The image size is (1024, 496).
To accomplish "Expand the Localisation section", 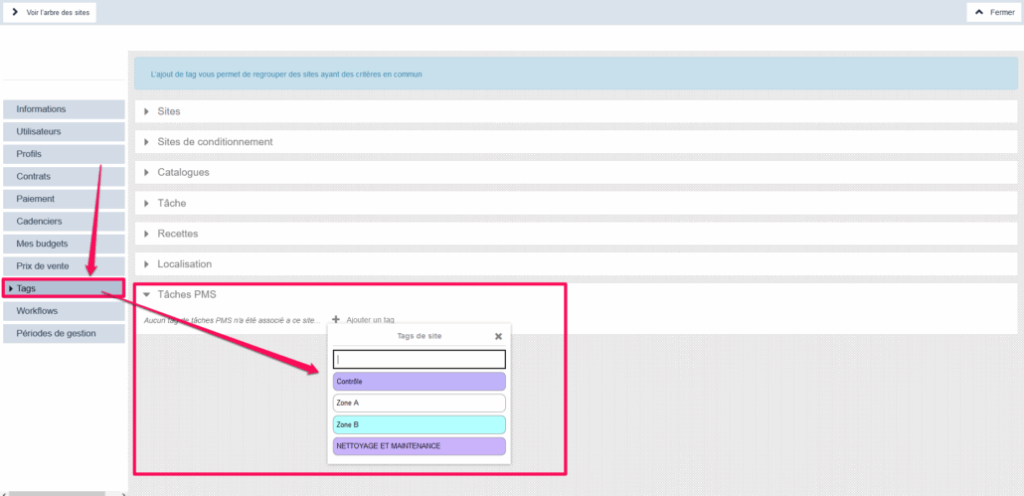I will (147, 264).
